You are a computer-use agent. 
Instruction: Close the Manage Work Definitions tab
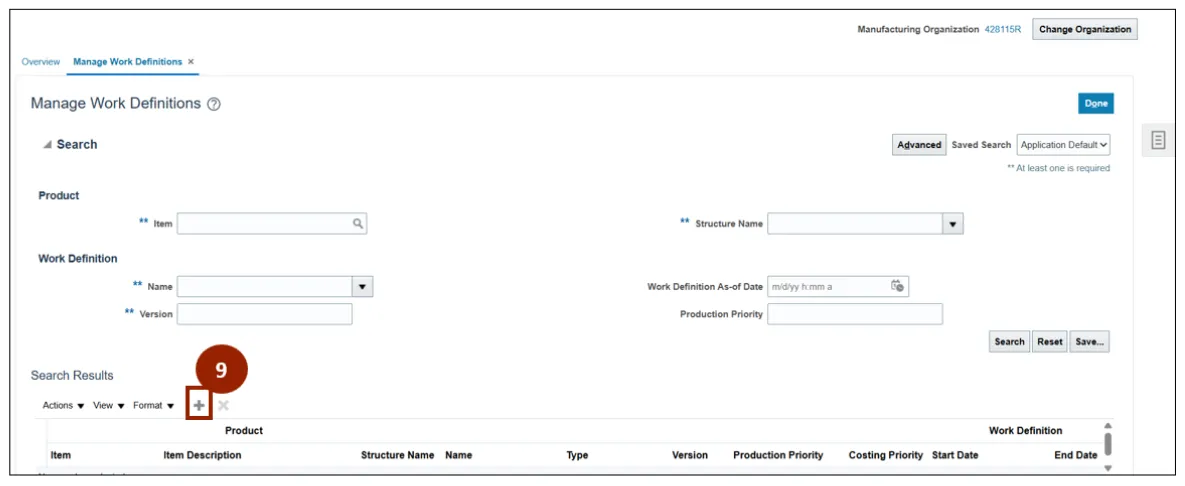191,62
